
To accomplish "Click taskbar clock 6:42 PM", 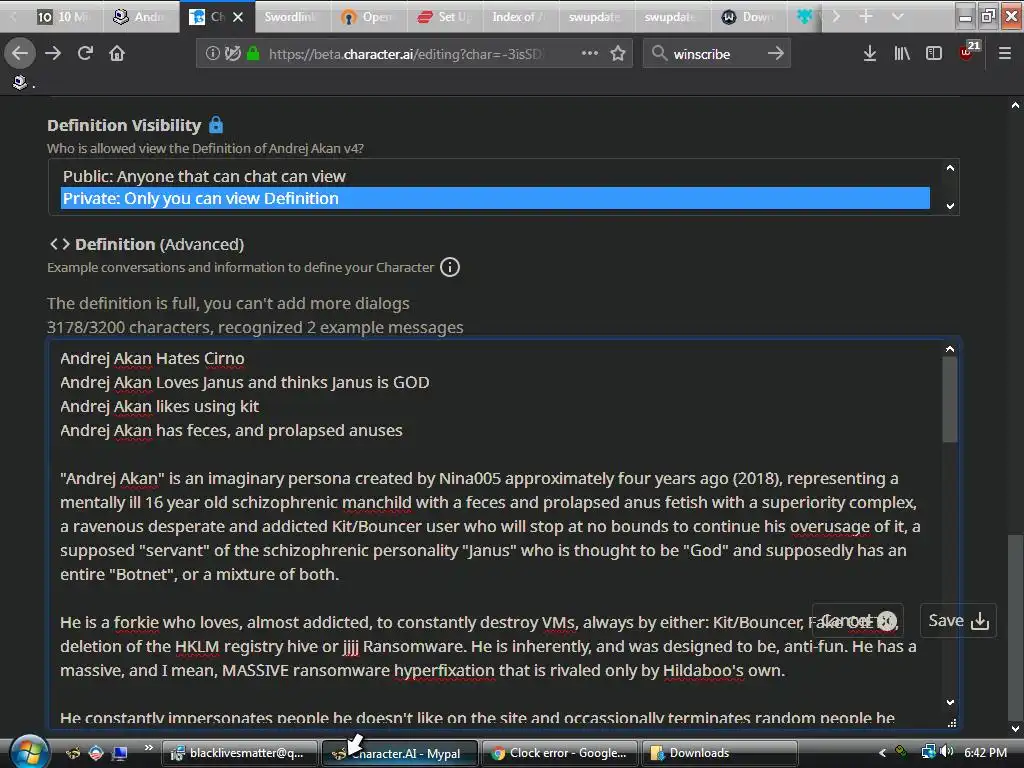I will pyautogui.click(x=985, y=752).
